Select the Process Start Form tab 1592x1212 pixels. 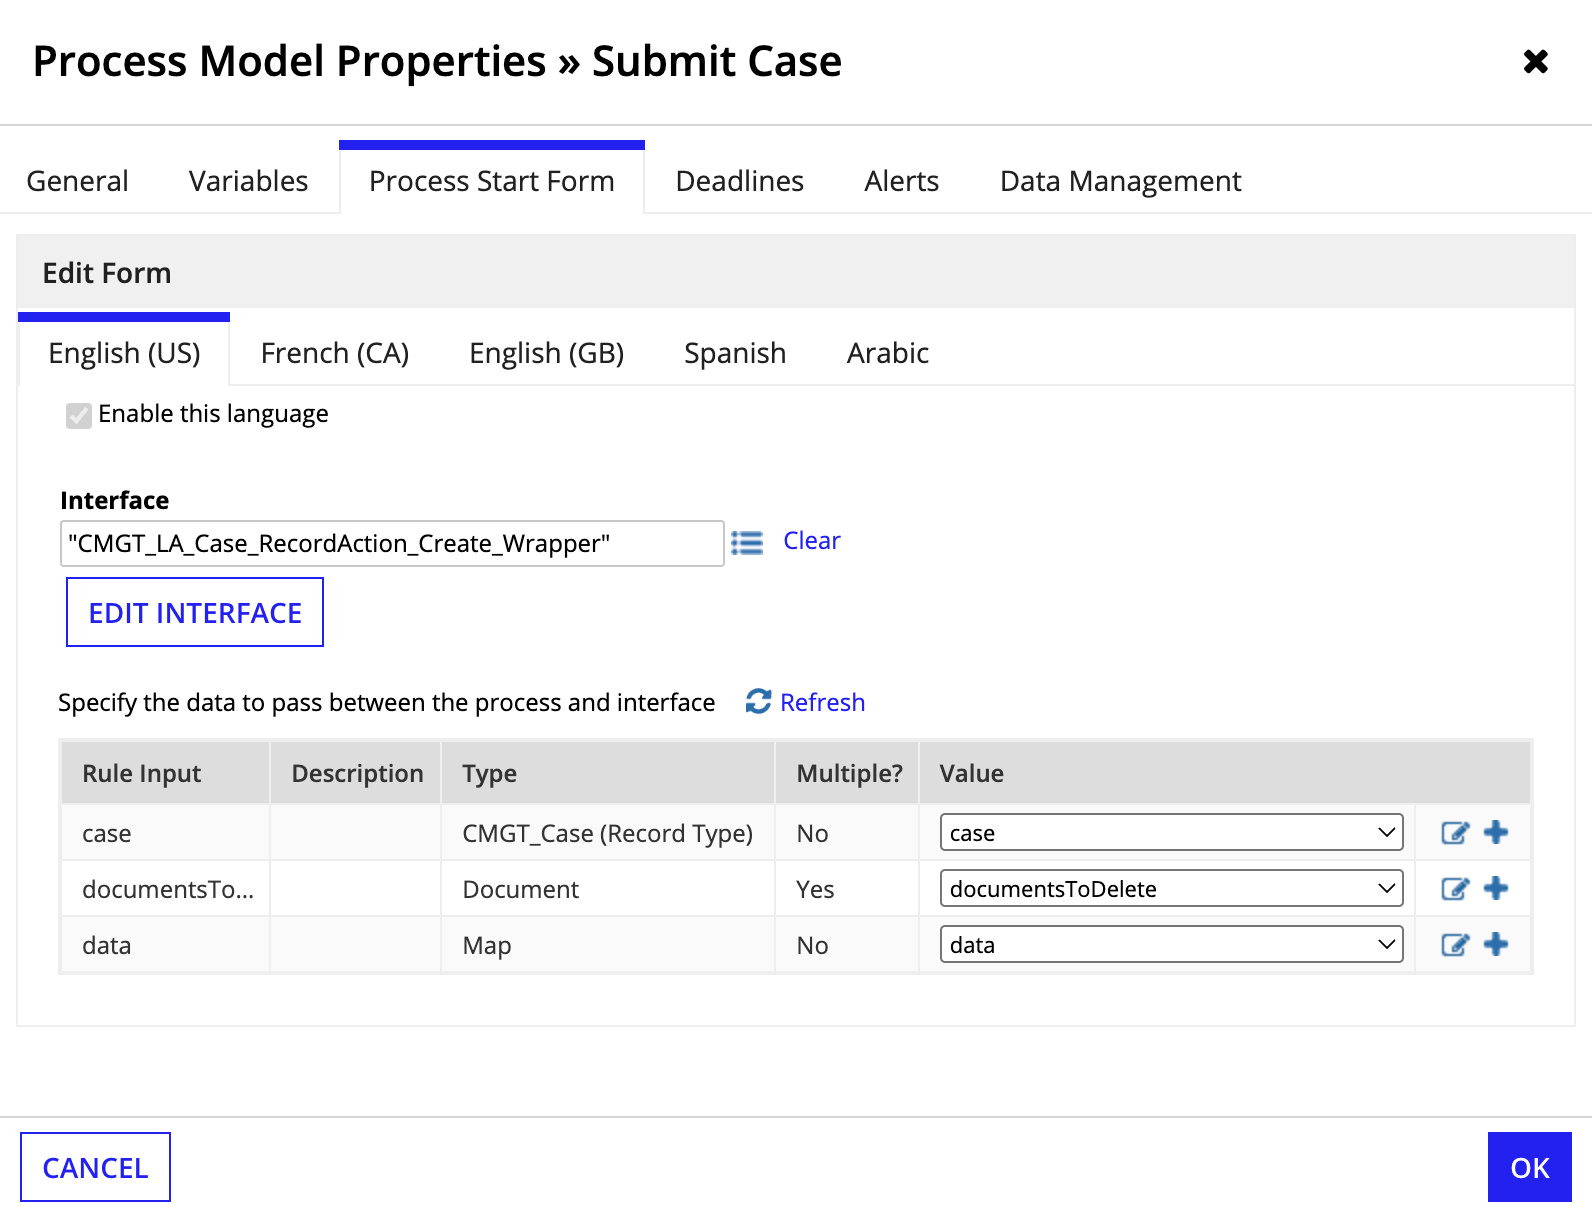(x=492, y=179)
